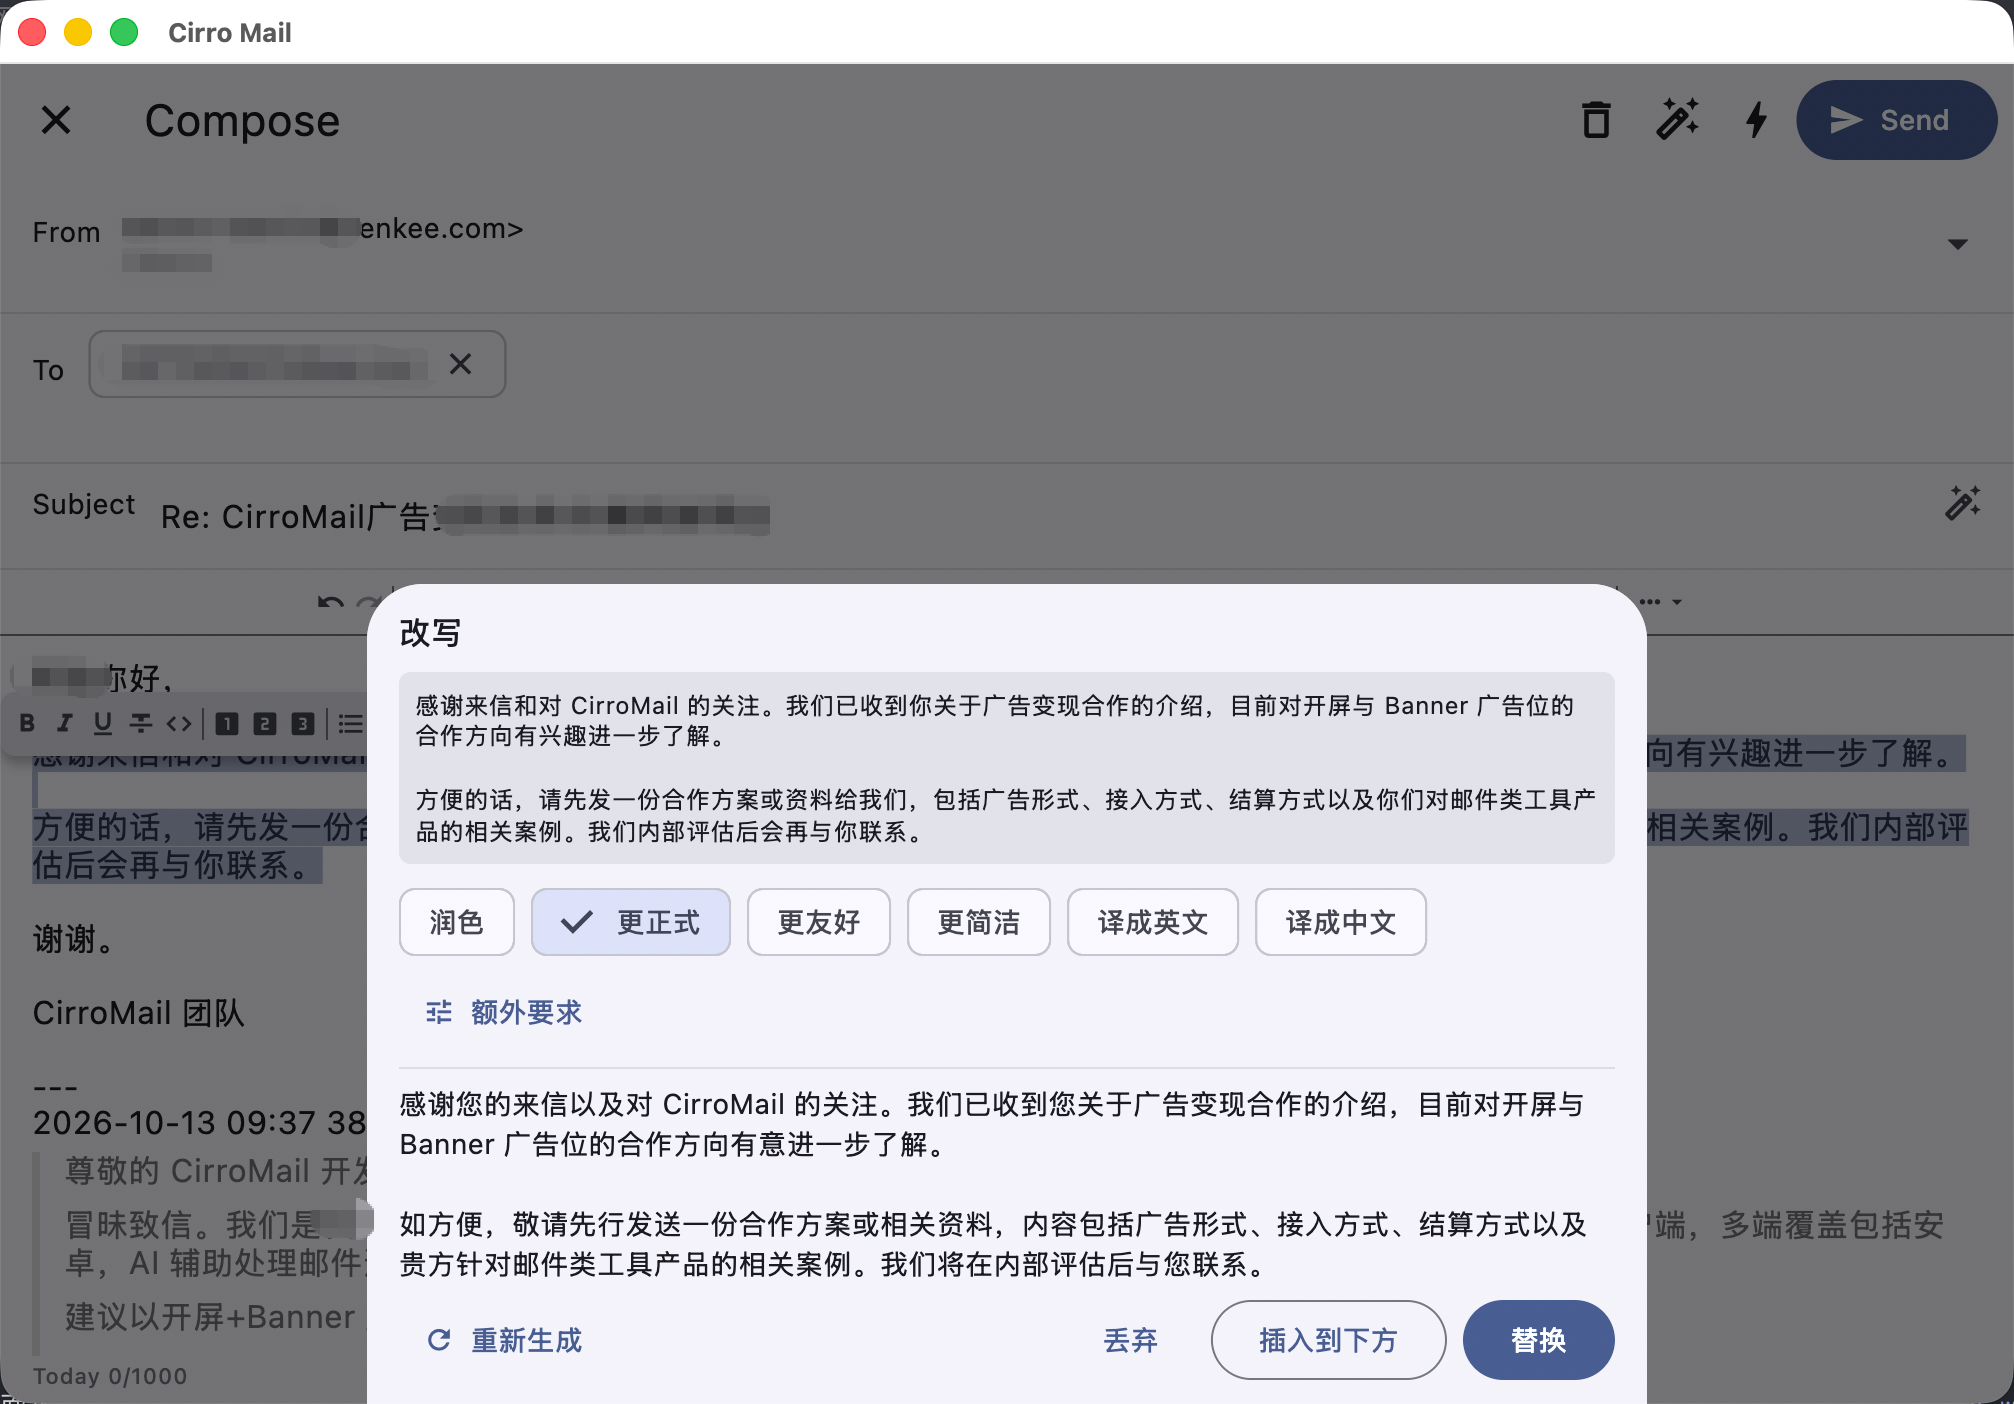Toggle inline code formatting icon

pyautogui.click(x=179, y=723)
